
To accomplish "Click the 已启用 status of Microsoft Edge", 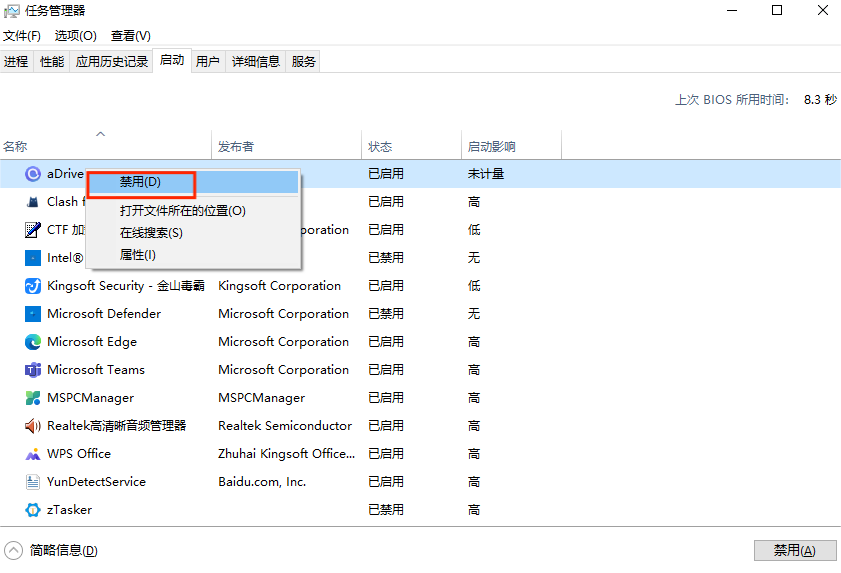I will [386, 342].
